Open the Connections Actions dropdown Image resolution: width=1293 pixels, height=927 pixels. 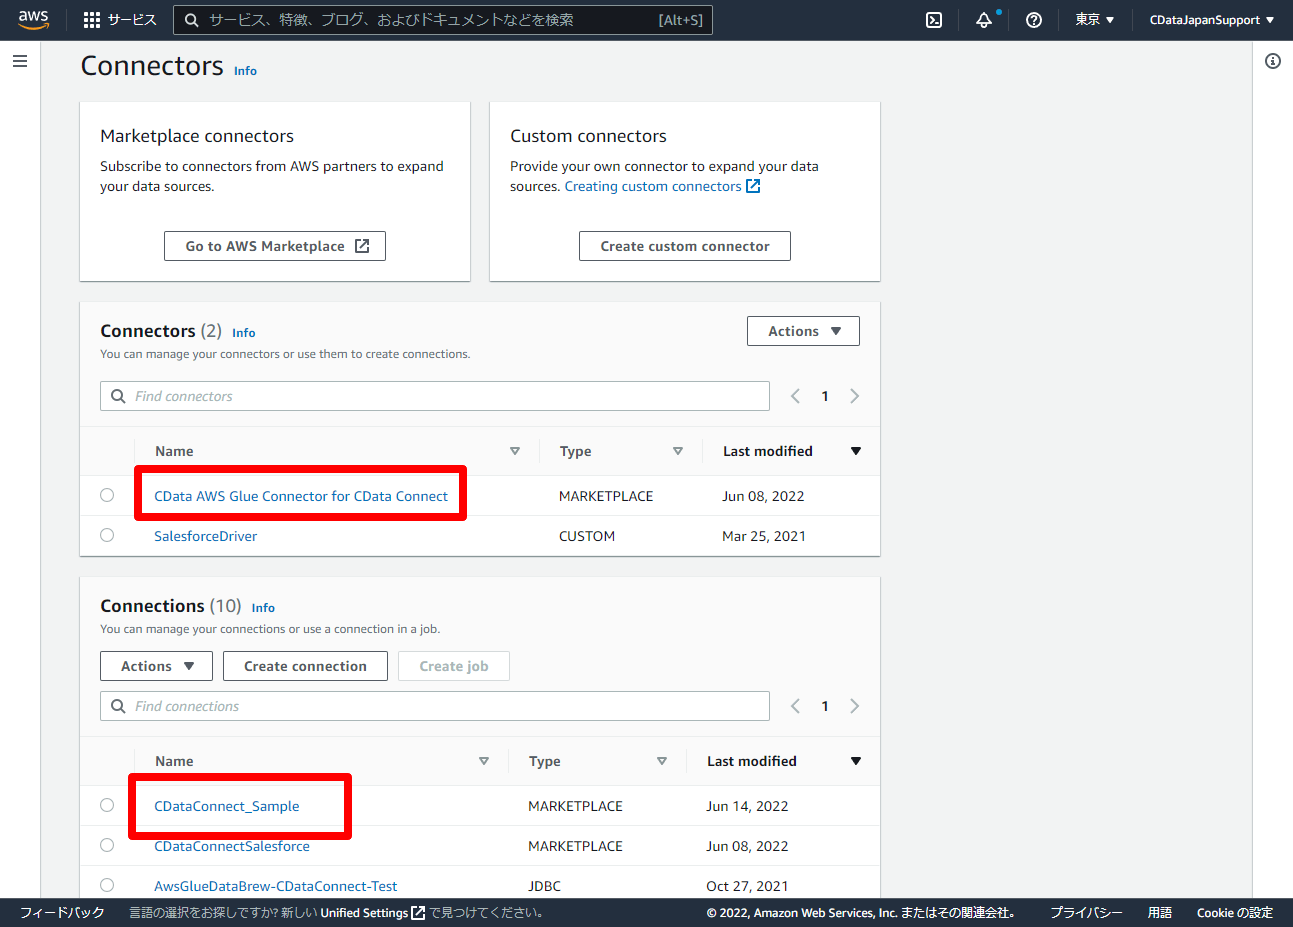pos(156,666)
